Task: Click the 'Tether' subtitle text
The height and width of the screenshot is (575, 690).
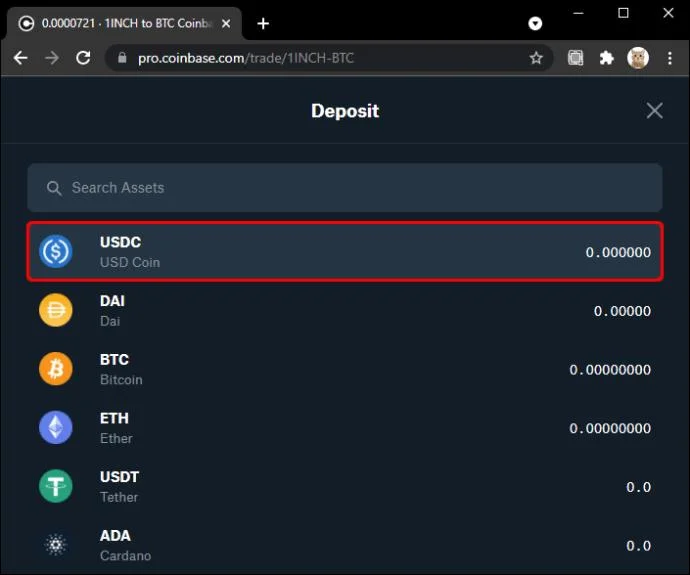Action: 119,497
